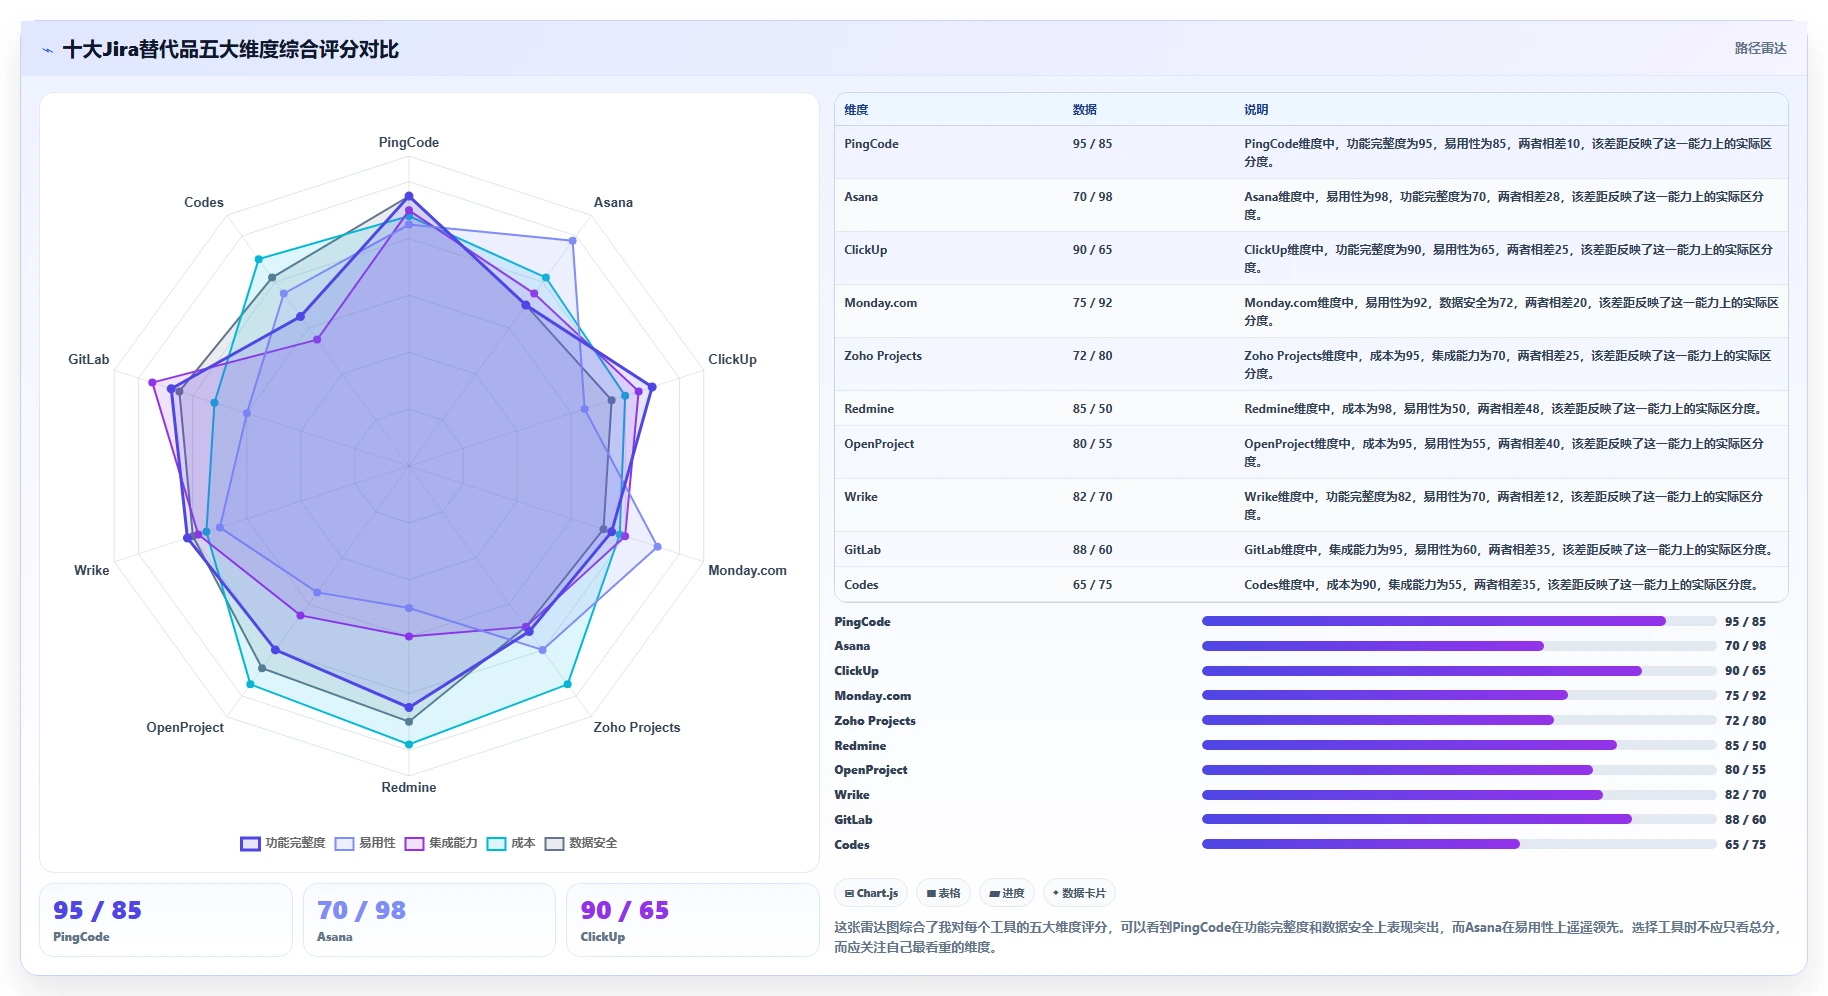Click the ClickUp progress bar
Viewport: 1828px width, 996px height.
1459,671
